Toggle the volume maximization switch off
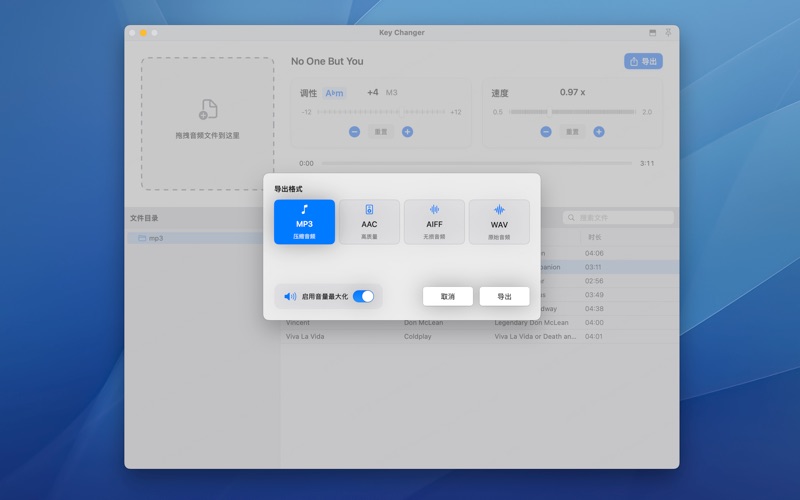Image resolution: width=800 pixels, height=500 pixels. tap(363, 296)
